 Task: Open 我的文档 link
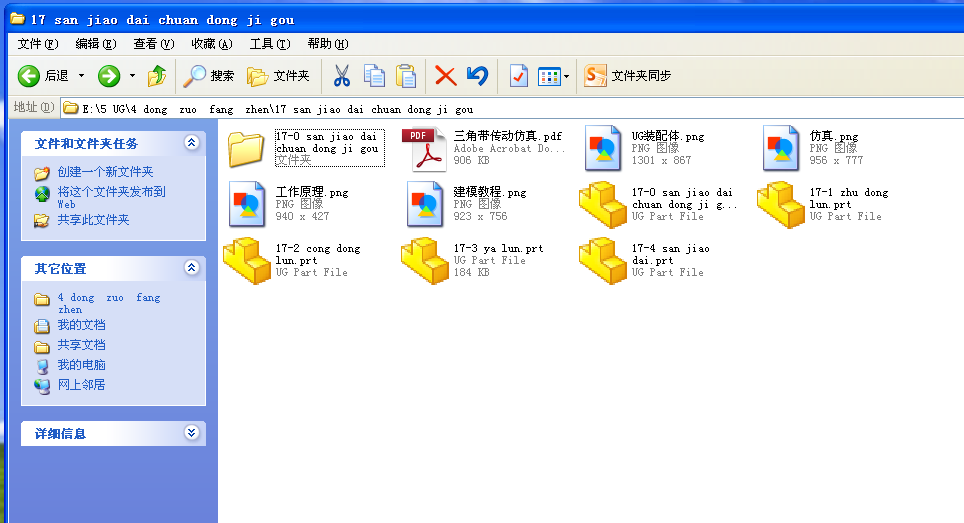tap(81, 325)
